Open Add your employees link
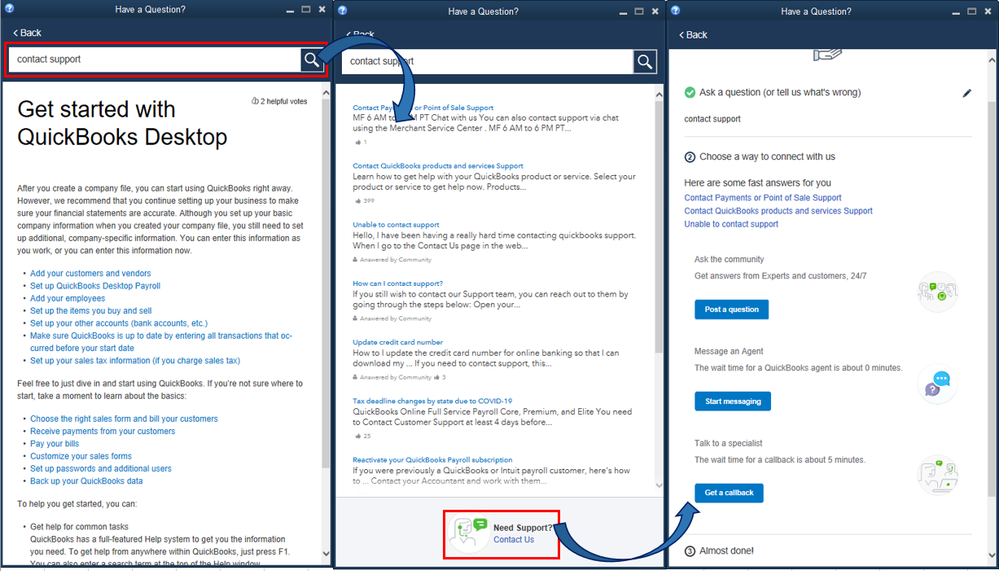The image size is (999, 571). [x=68, y=298]
